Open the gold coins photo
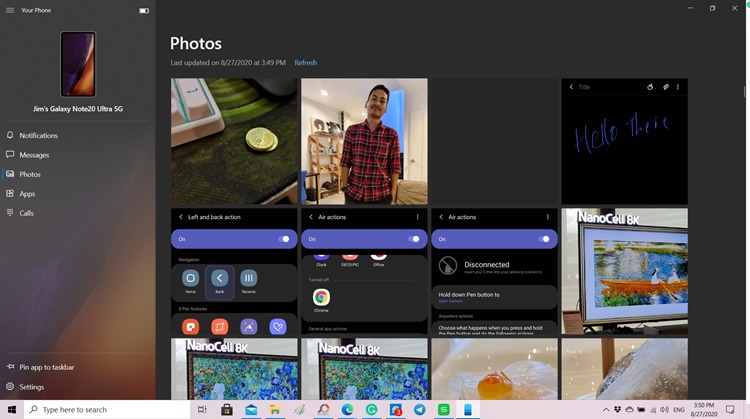 [x=234, y=142]
